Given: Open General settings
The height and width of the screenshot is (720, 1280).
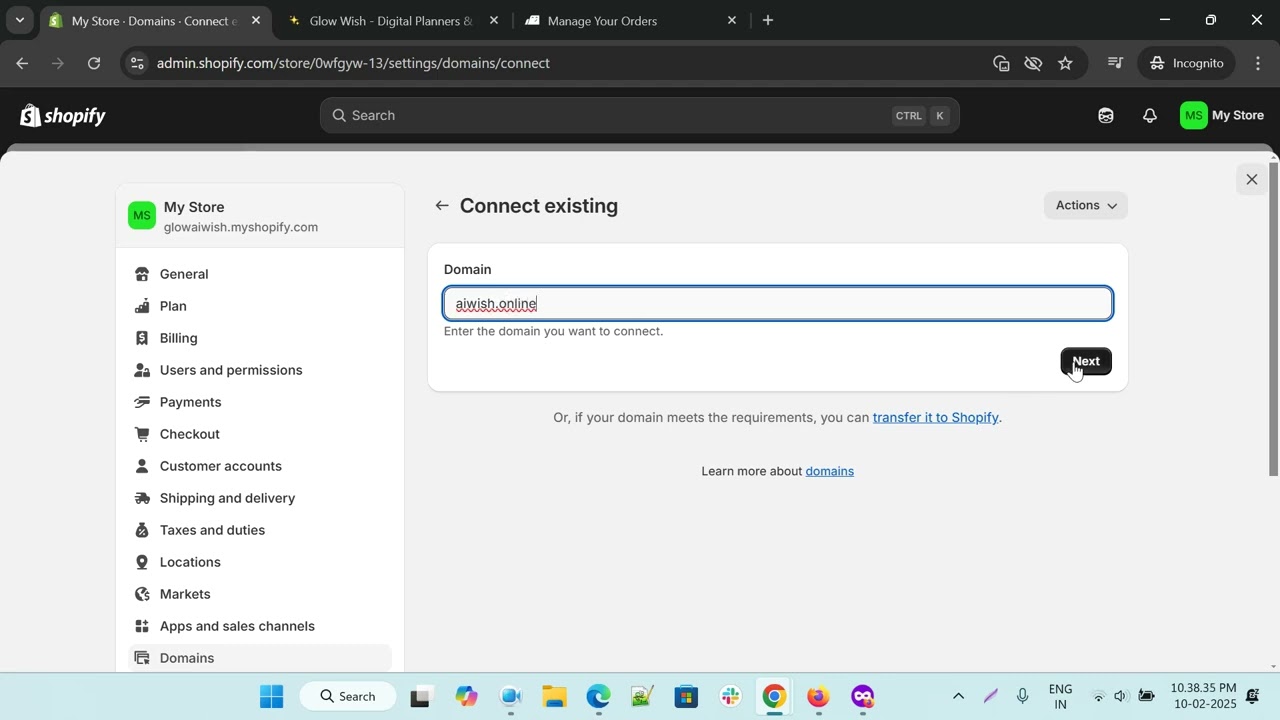Looking at the screenshot, I should pyautogui.click(x=260, y=274).
